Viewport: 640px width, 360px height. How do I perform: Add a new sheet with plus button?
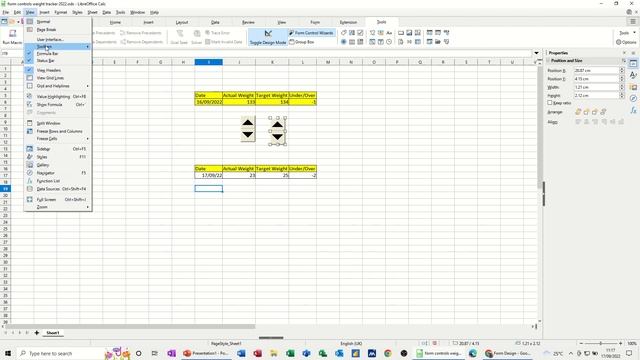[x=36, y=333]
